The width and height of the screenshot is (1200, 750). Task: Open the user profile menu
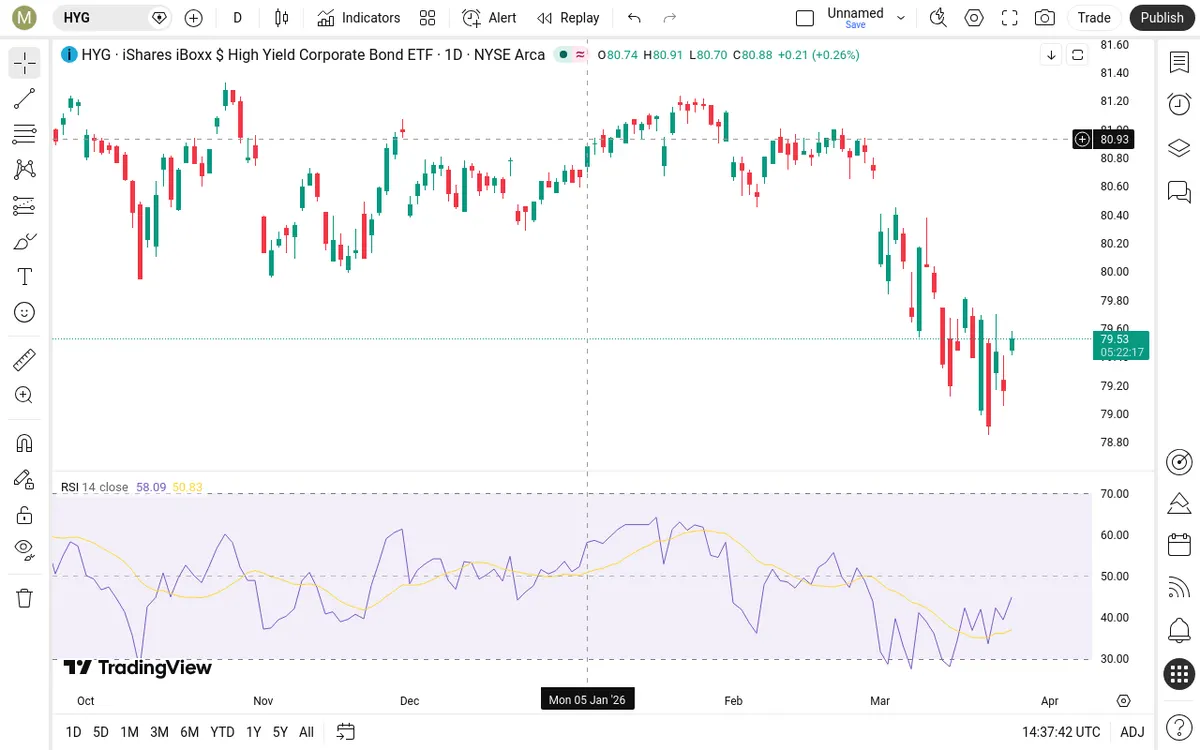[25, 17]
